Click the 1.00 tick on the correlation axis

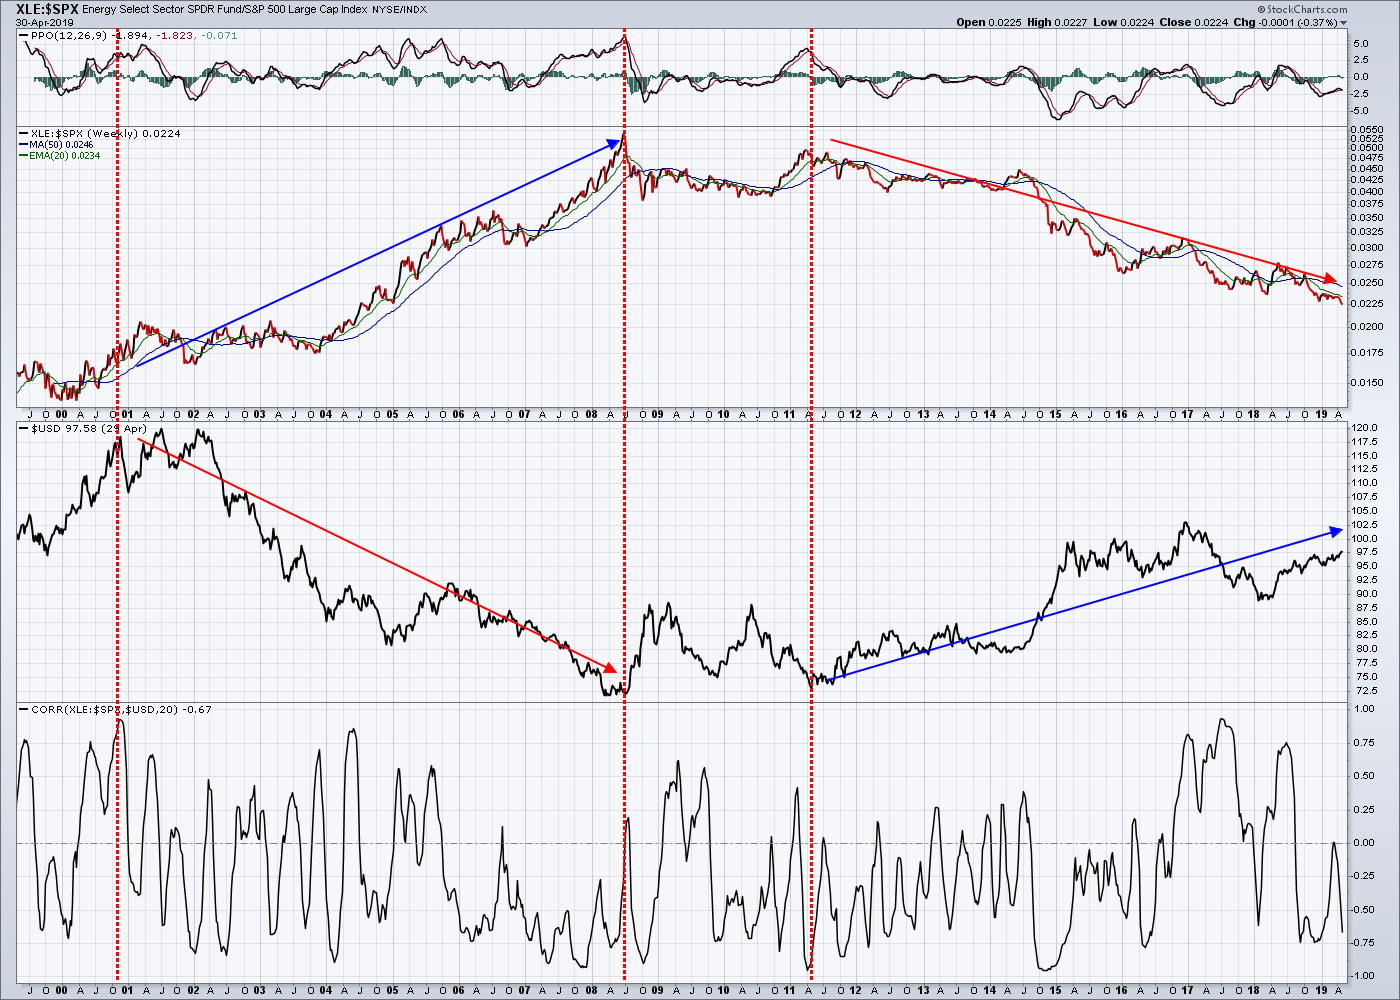[x=1362, y=709]
